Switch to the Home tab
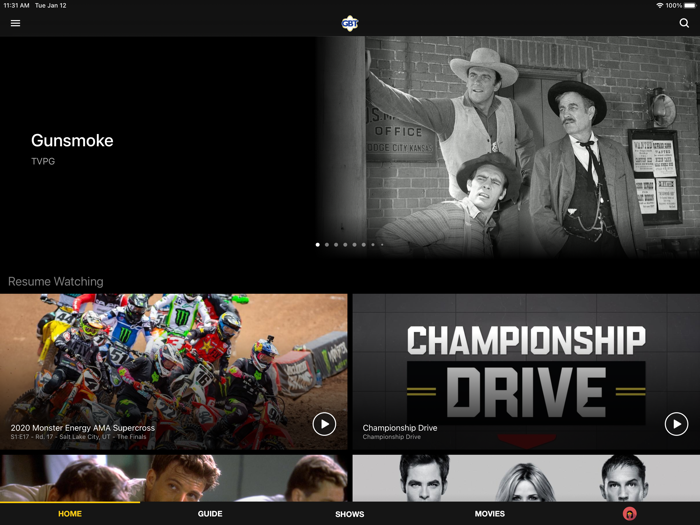 coord(70,514)
